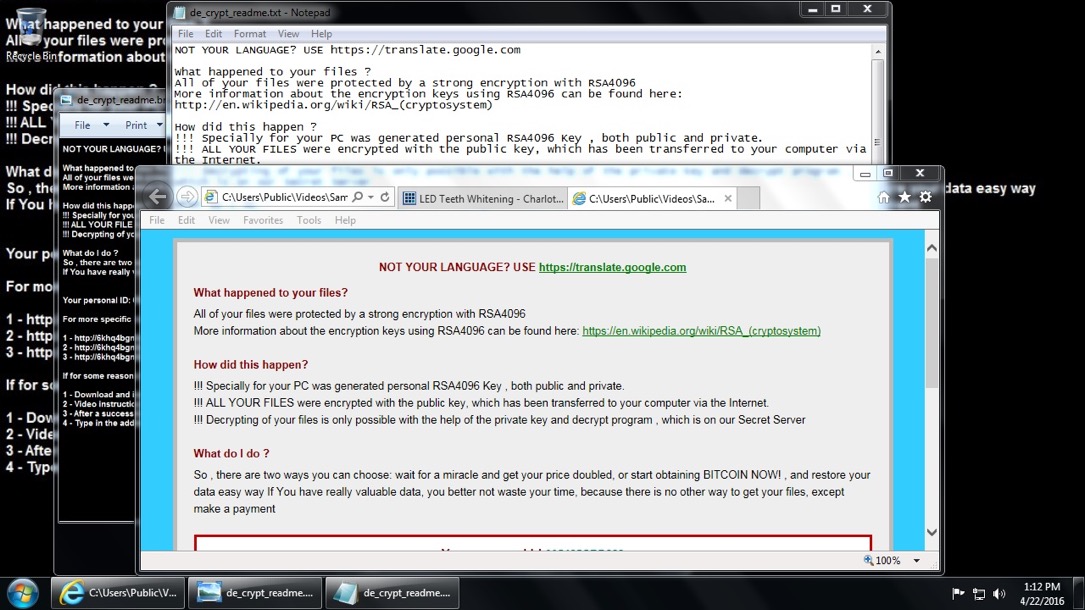Screen dimensions: 1085x610
Task: Click the browser Forward arrow button
Action: tap(187, 197)
